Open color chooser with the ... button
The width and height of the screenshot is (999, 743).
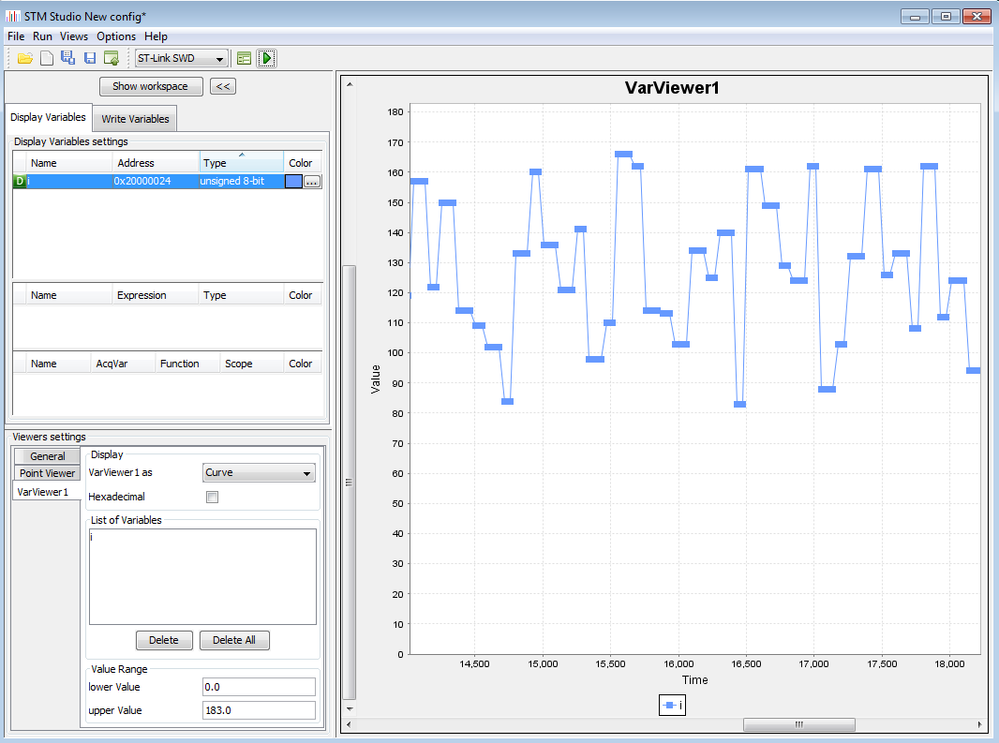(x=312, y=182)
